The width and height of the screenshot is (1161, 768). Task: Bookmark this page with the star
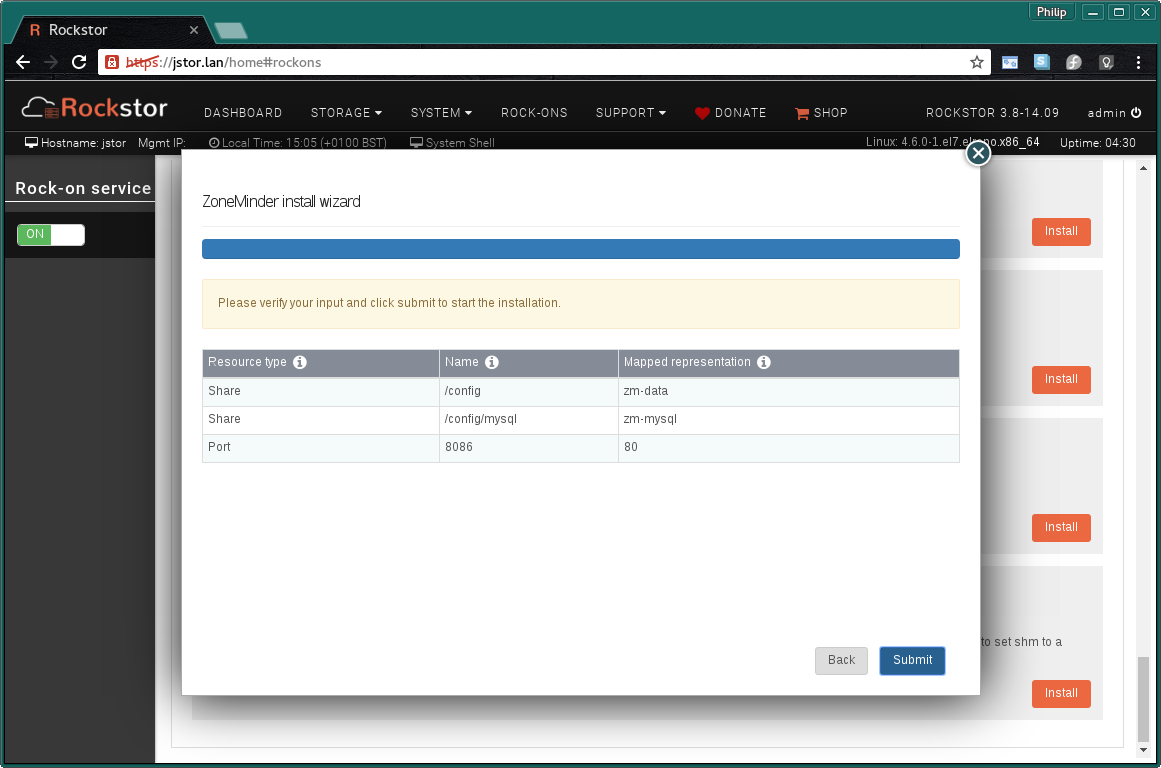click(977, 62)
